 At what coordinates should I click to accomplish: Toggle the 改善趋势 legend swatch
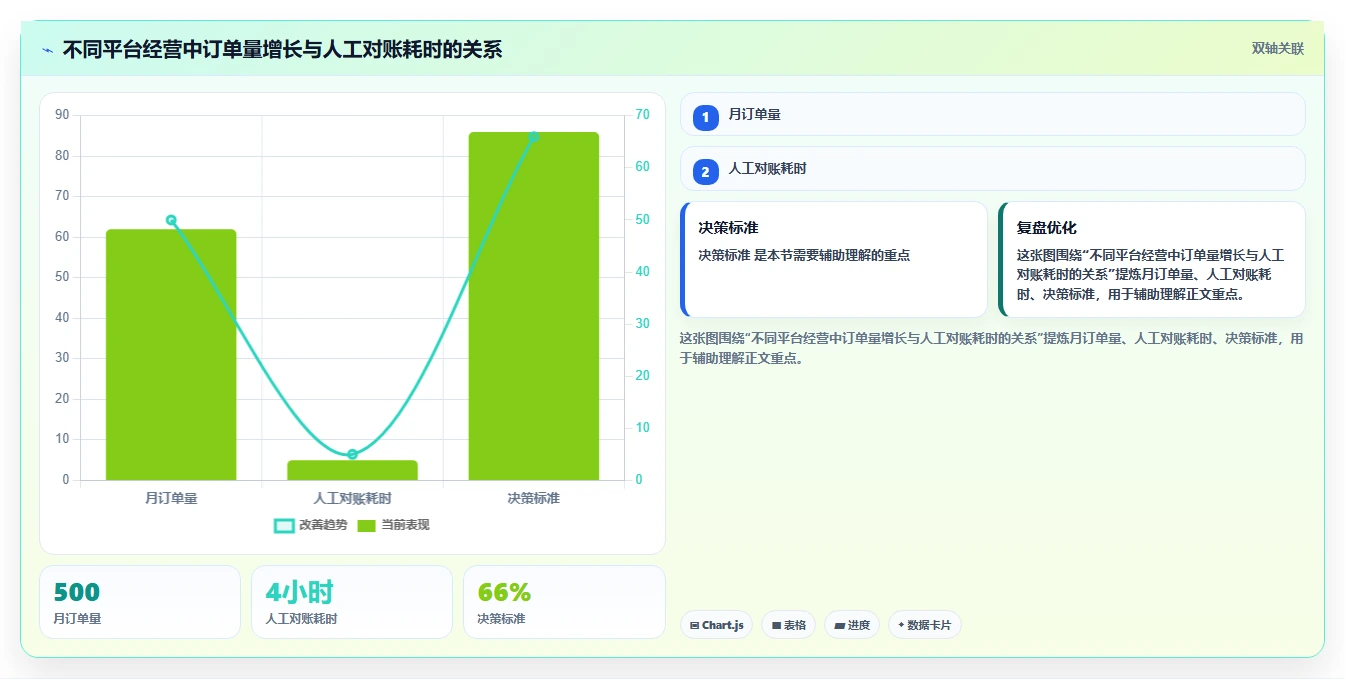(x=284, y=526)
